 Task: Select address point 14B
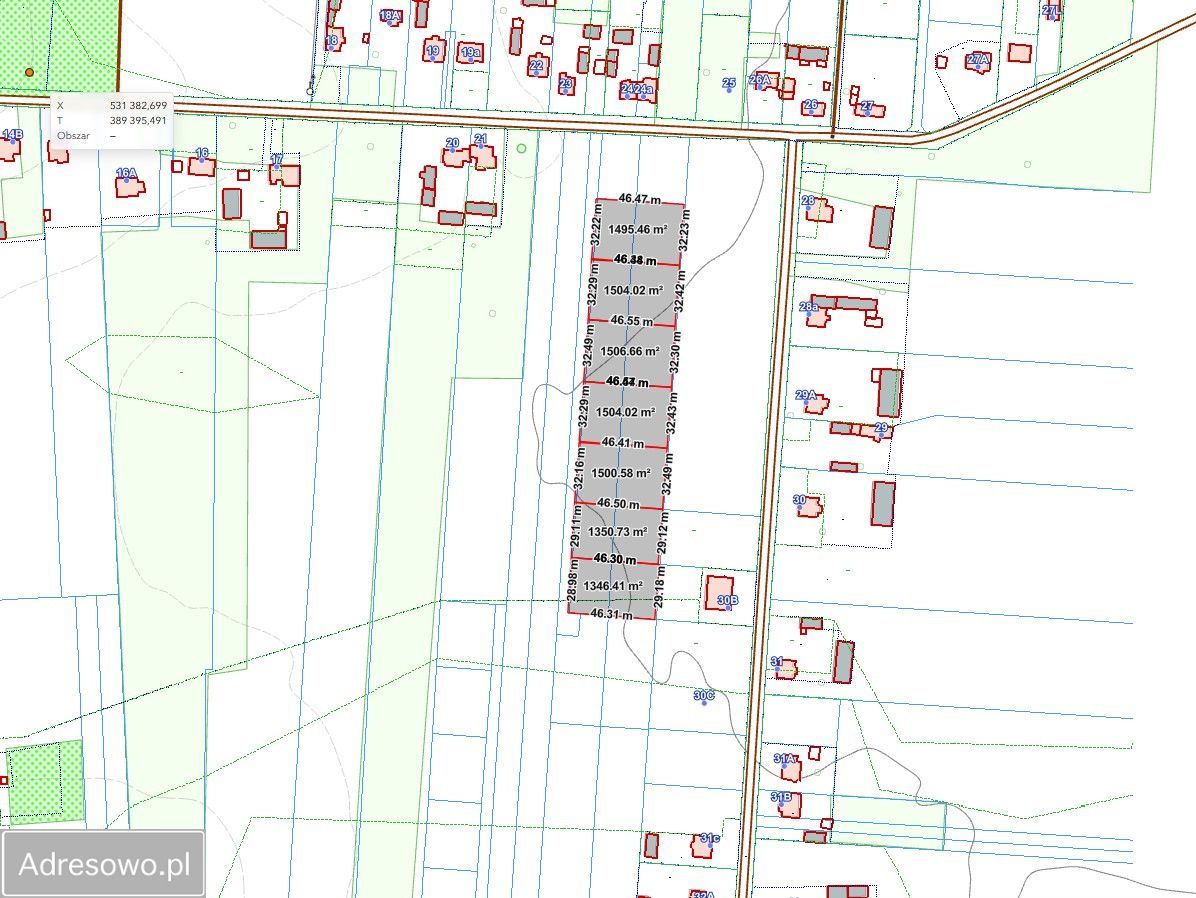coord(13,136)
